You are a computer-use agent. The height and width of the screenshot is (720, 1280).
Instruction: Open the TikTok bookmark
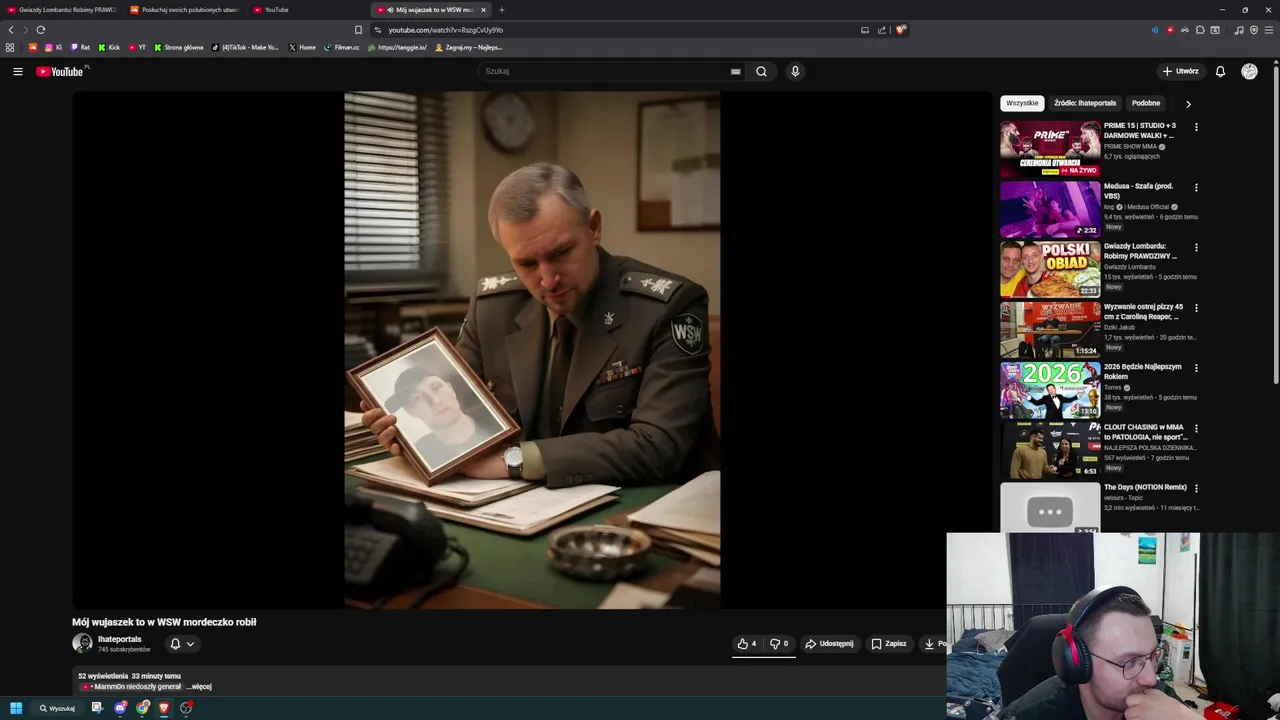(246, 47)
